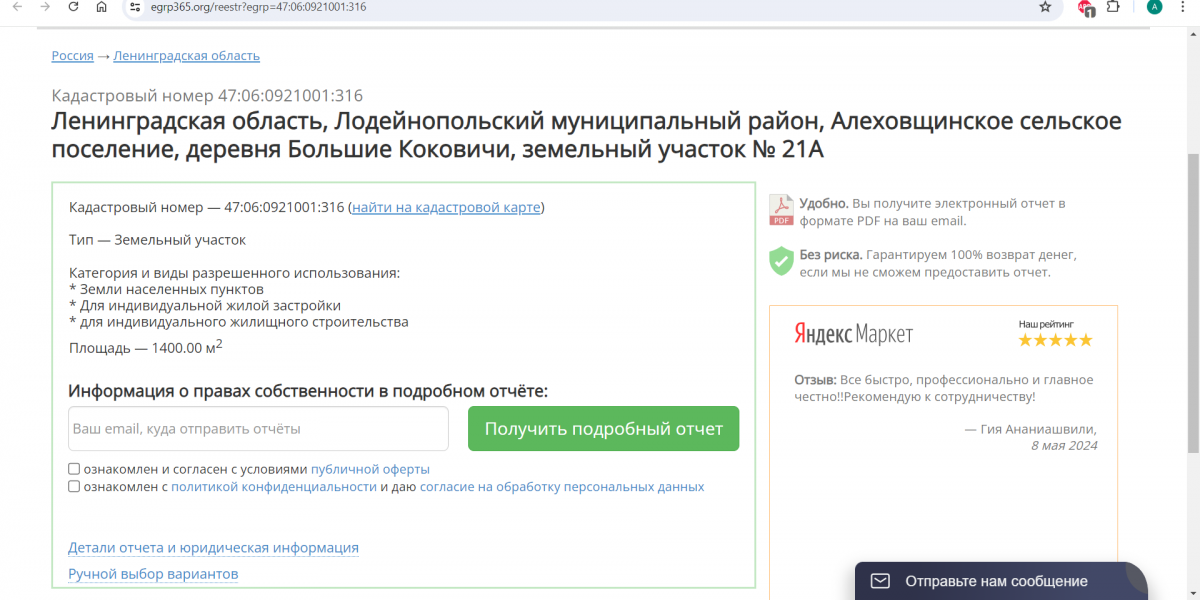Open the browser home page

pyautogui.click(x=102, y=7)
